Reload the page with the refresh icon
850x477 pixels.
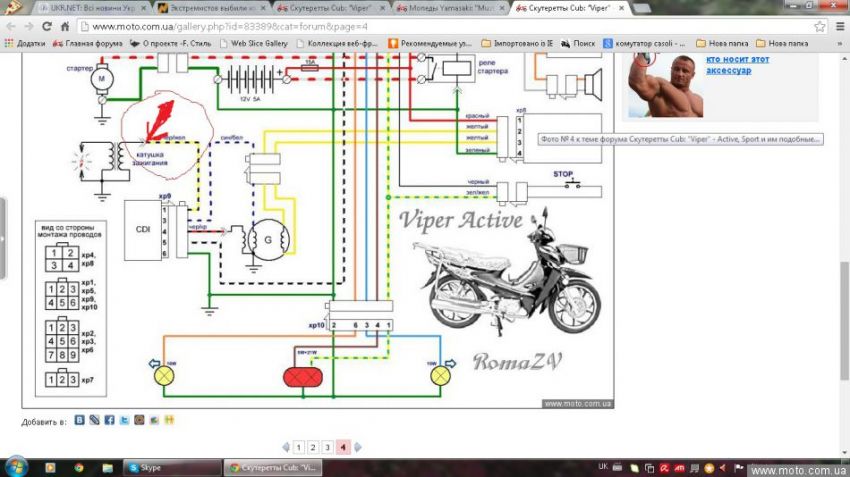pyautogui.click(x=47, y=27)
